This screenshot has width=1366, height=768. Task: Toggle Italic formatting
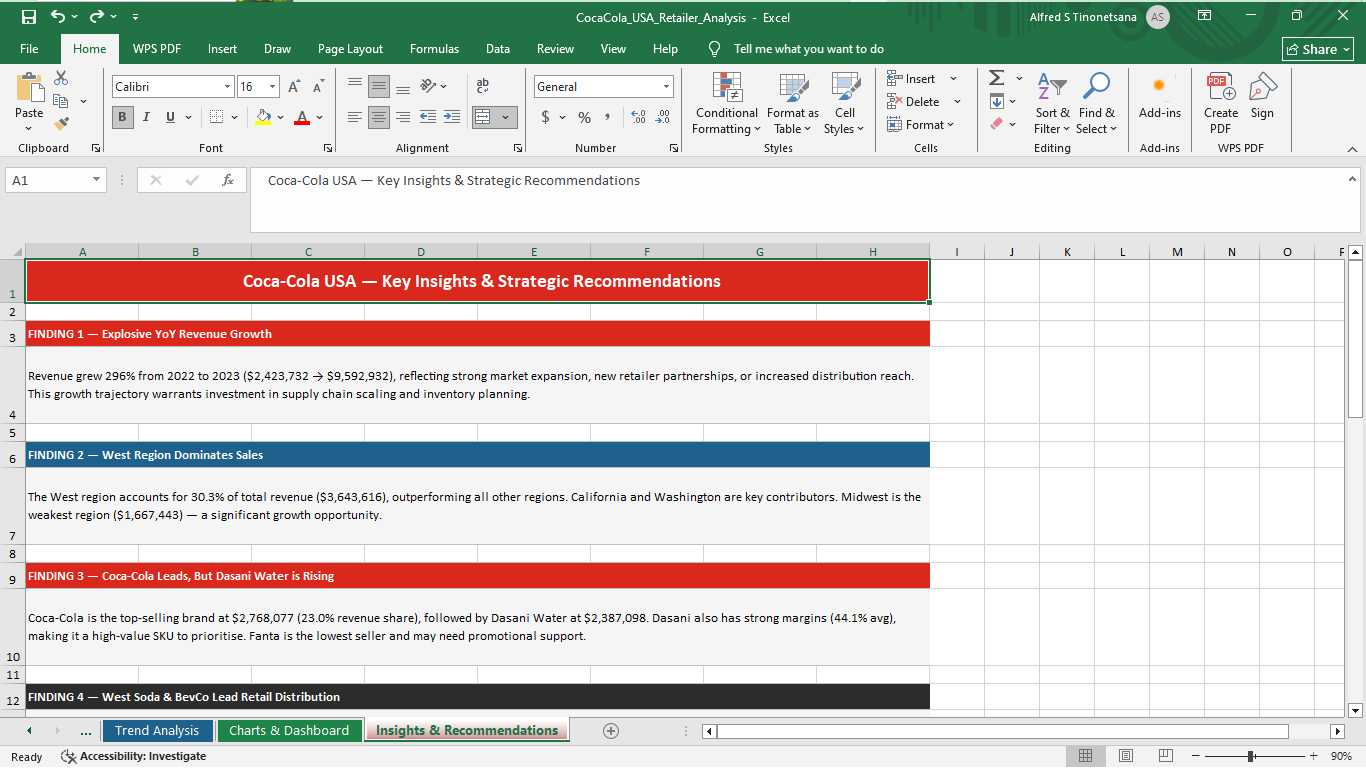pos(146,117)
